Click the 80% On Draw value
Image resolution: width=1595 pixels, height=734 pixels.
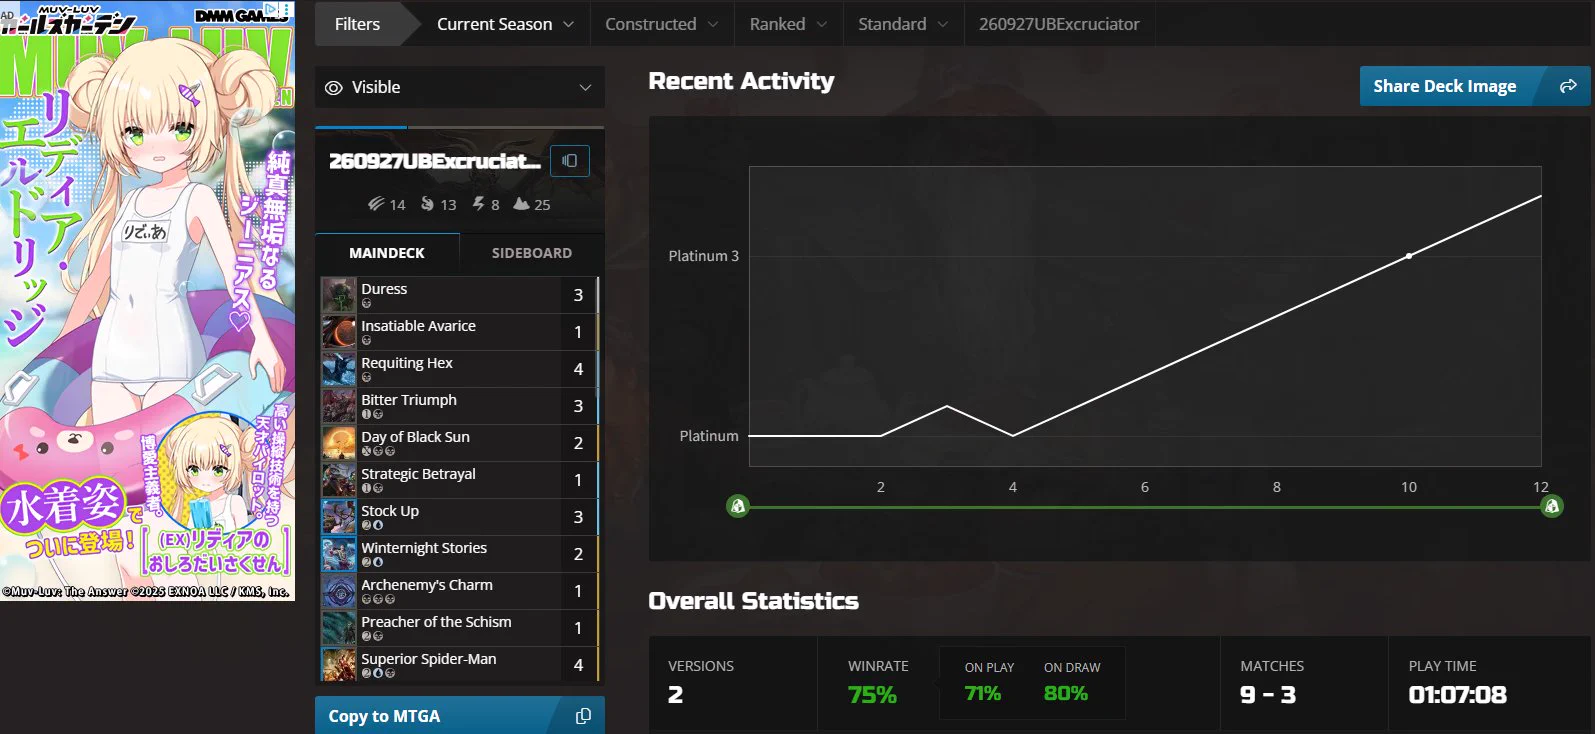point(1066,693)
